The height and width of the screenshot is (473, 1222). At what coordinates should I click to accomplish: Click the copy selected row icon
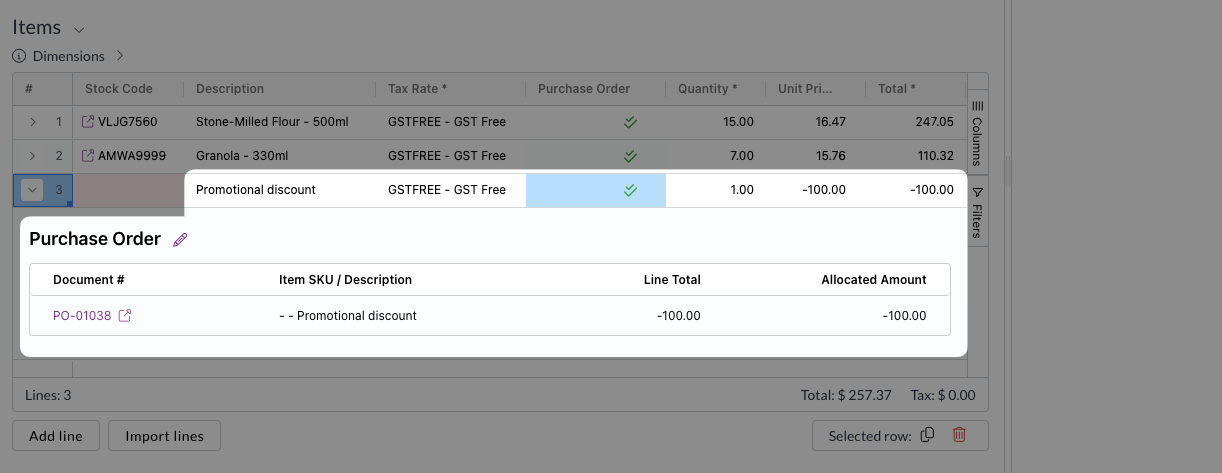pos(927,435)
